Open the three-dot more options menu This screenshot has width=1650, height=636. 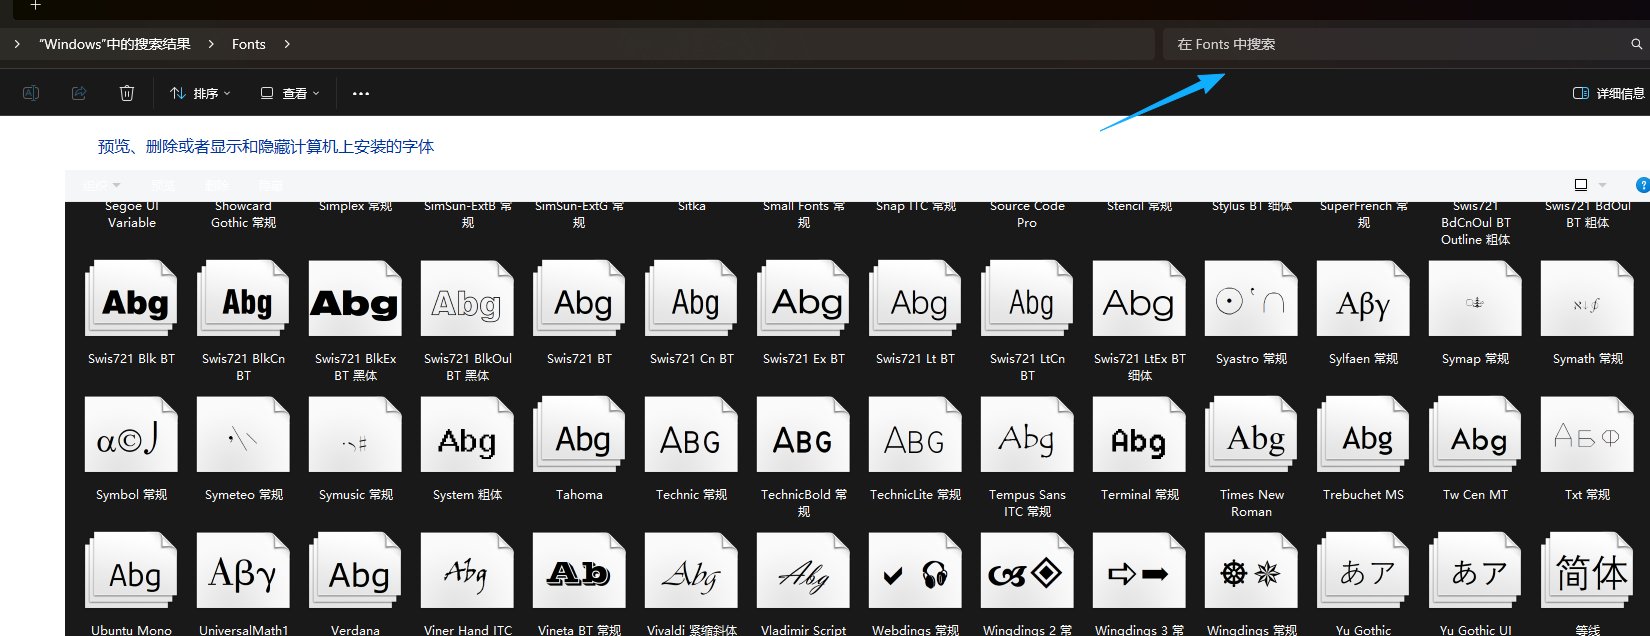coord(361,93)
